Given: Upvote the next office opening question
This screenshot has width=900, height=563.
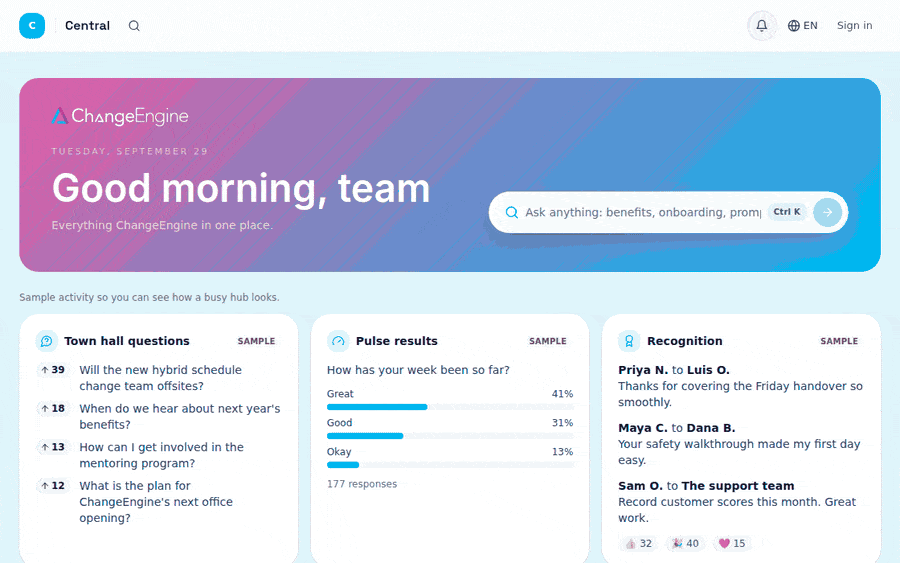Looking at the screenshot, I should tap(52, 486).
